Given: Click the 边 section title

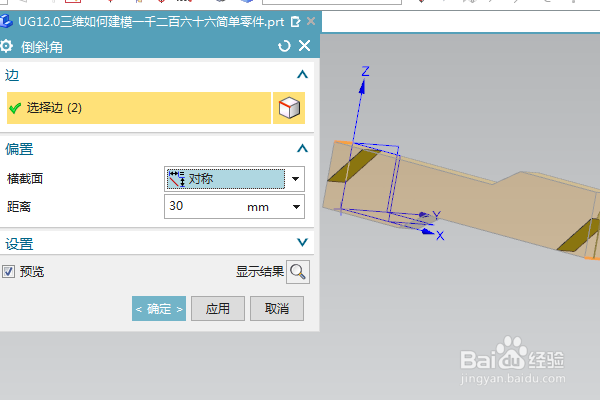Looking at the screenshot, I should click(11, 75).
